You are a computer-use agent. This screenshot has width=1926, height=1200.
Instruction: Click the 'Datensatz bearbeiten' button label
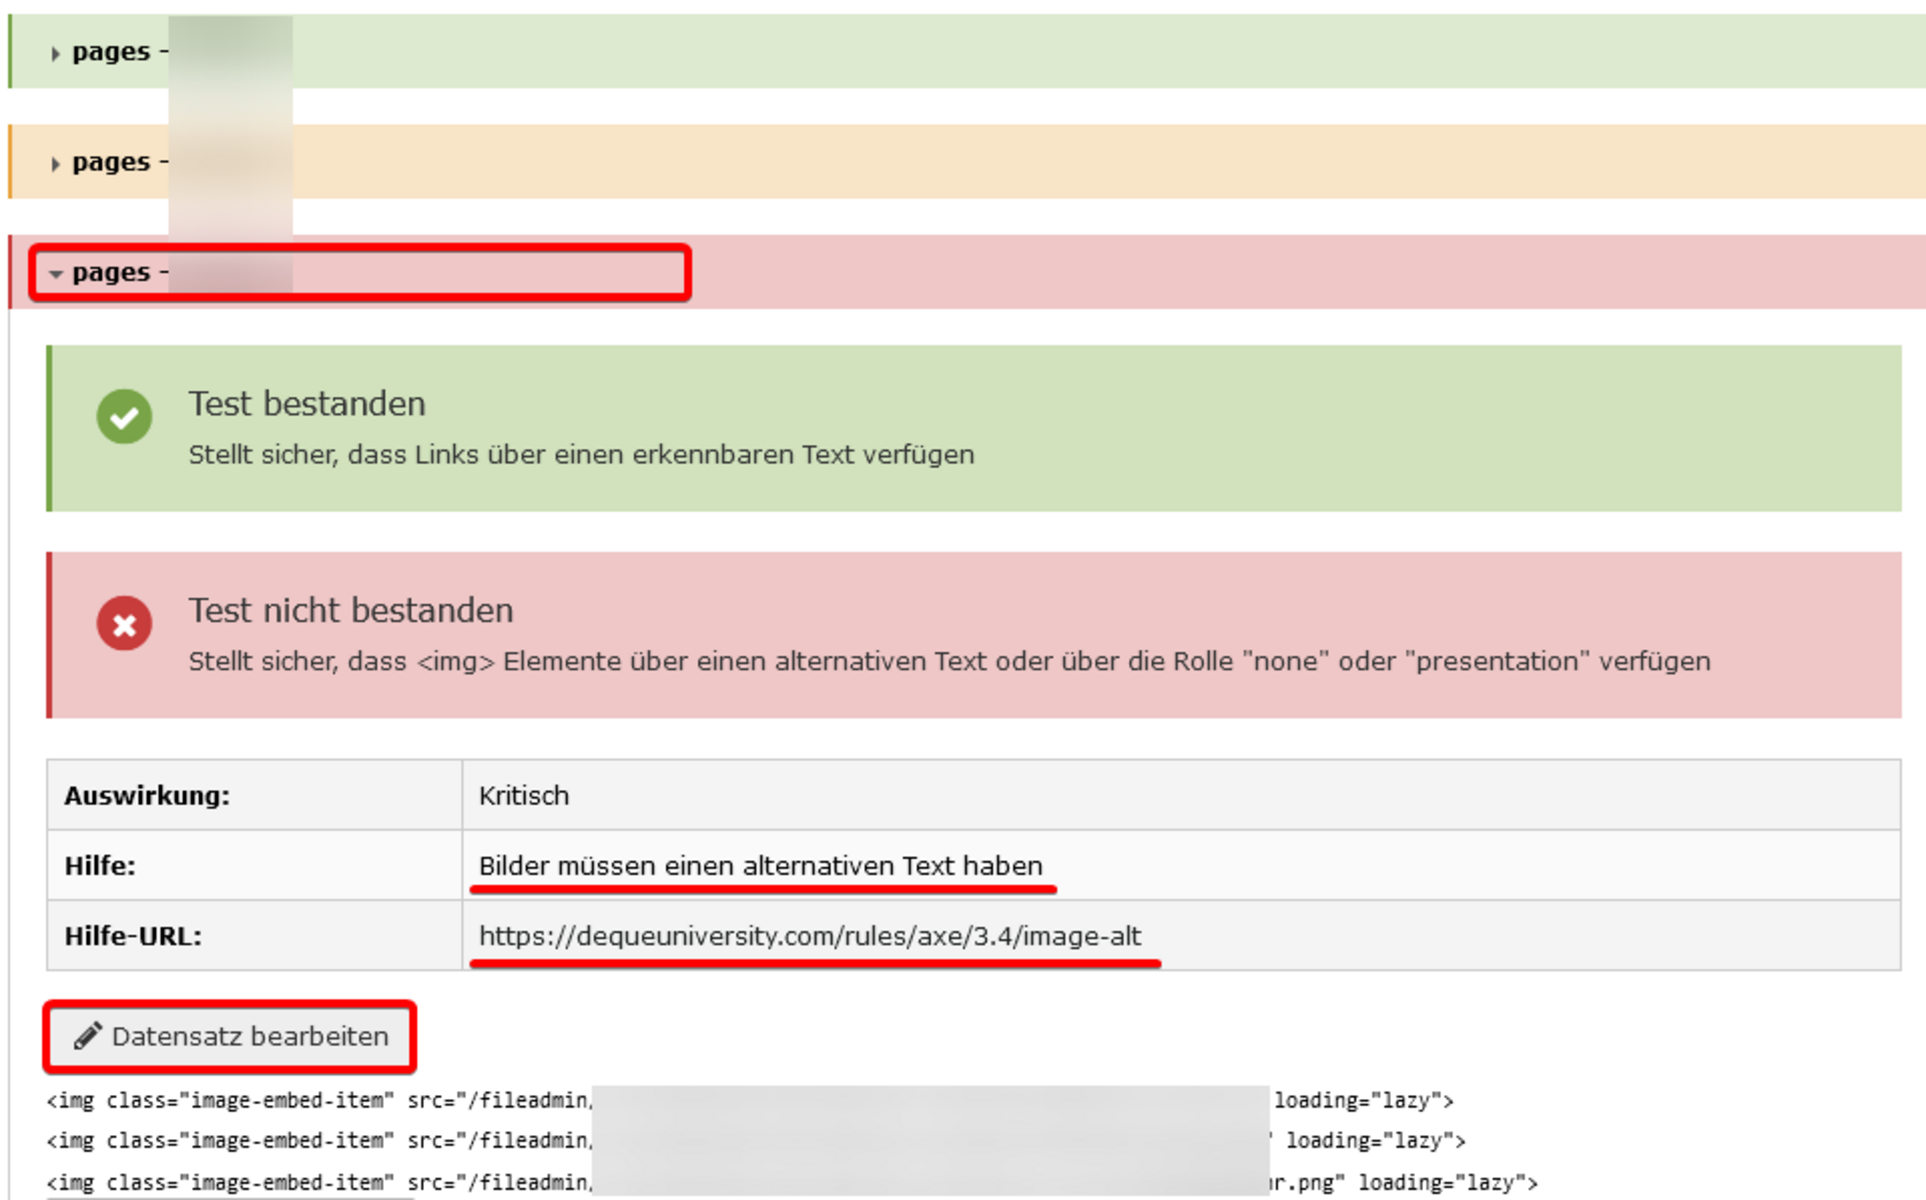pos(250,1036)
